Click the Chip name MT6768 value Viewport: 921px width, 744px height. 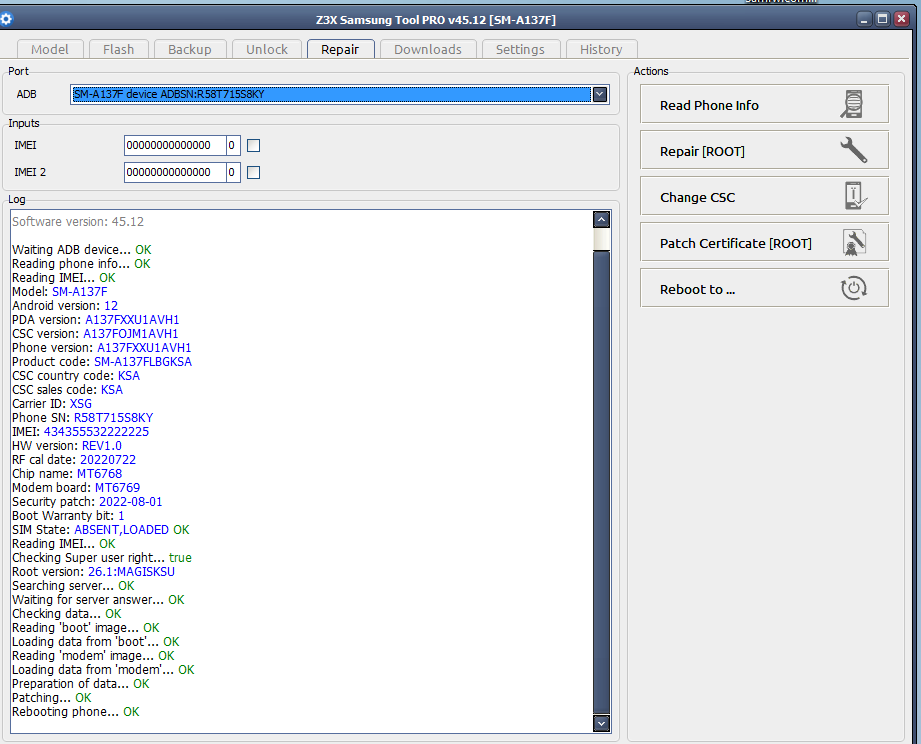click(x=99, y=474)
